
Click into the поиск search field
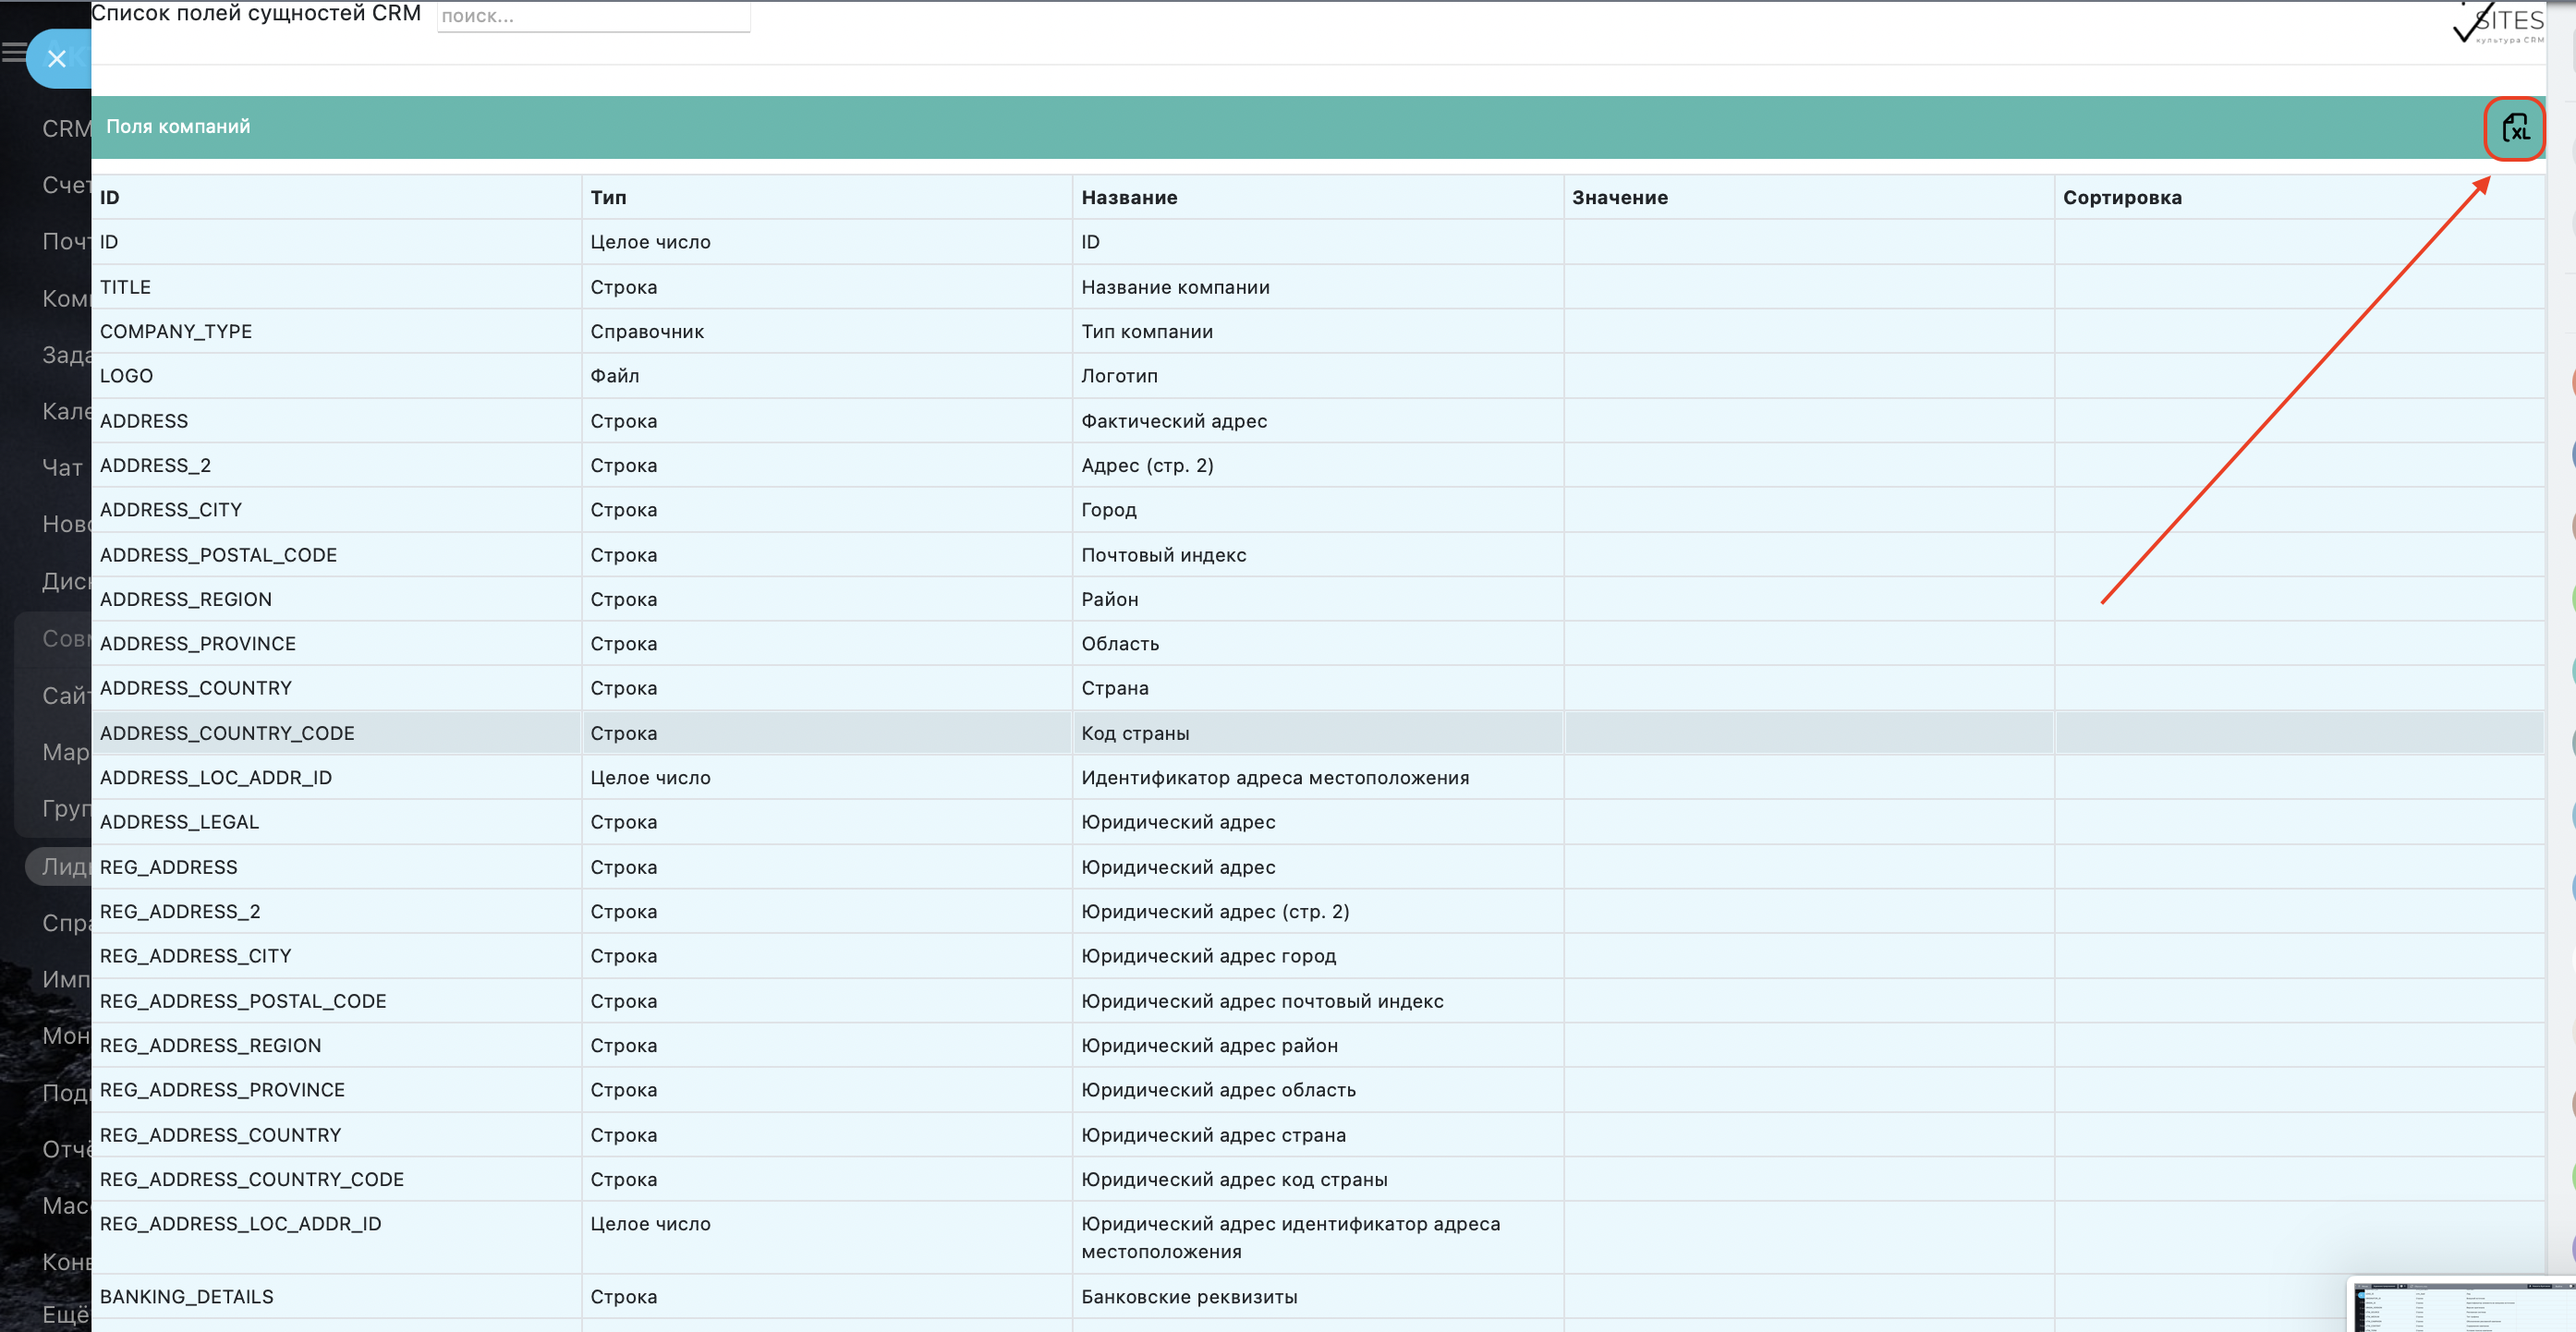593,16
